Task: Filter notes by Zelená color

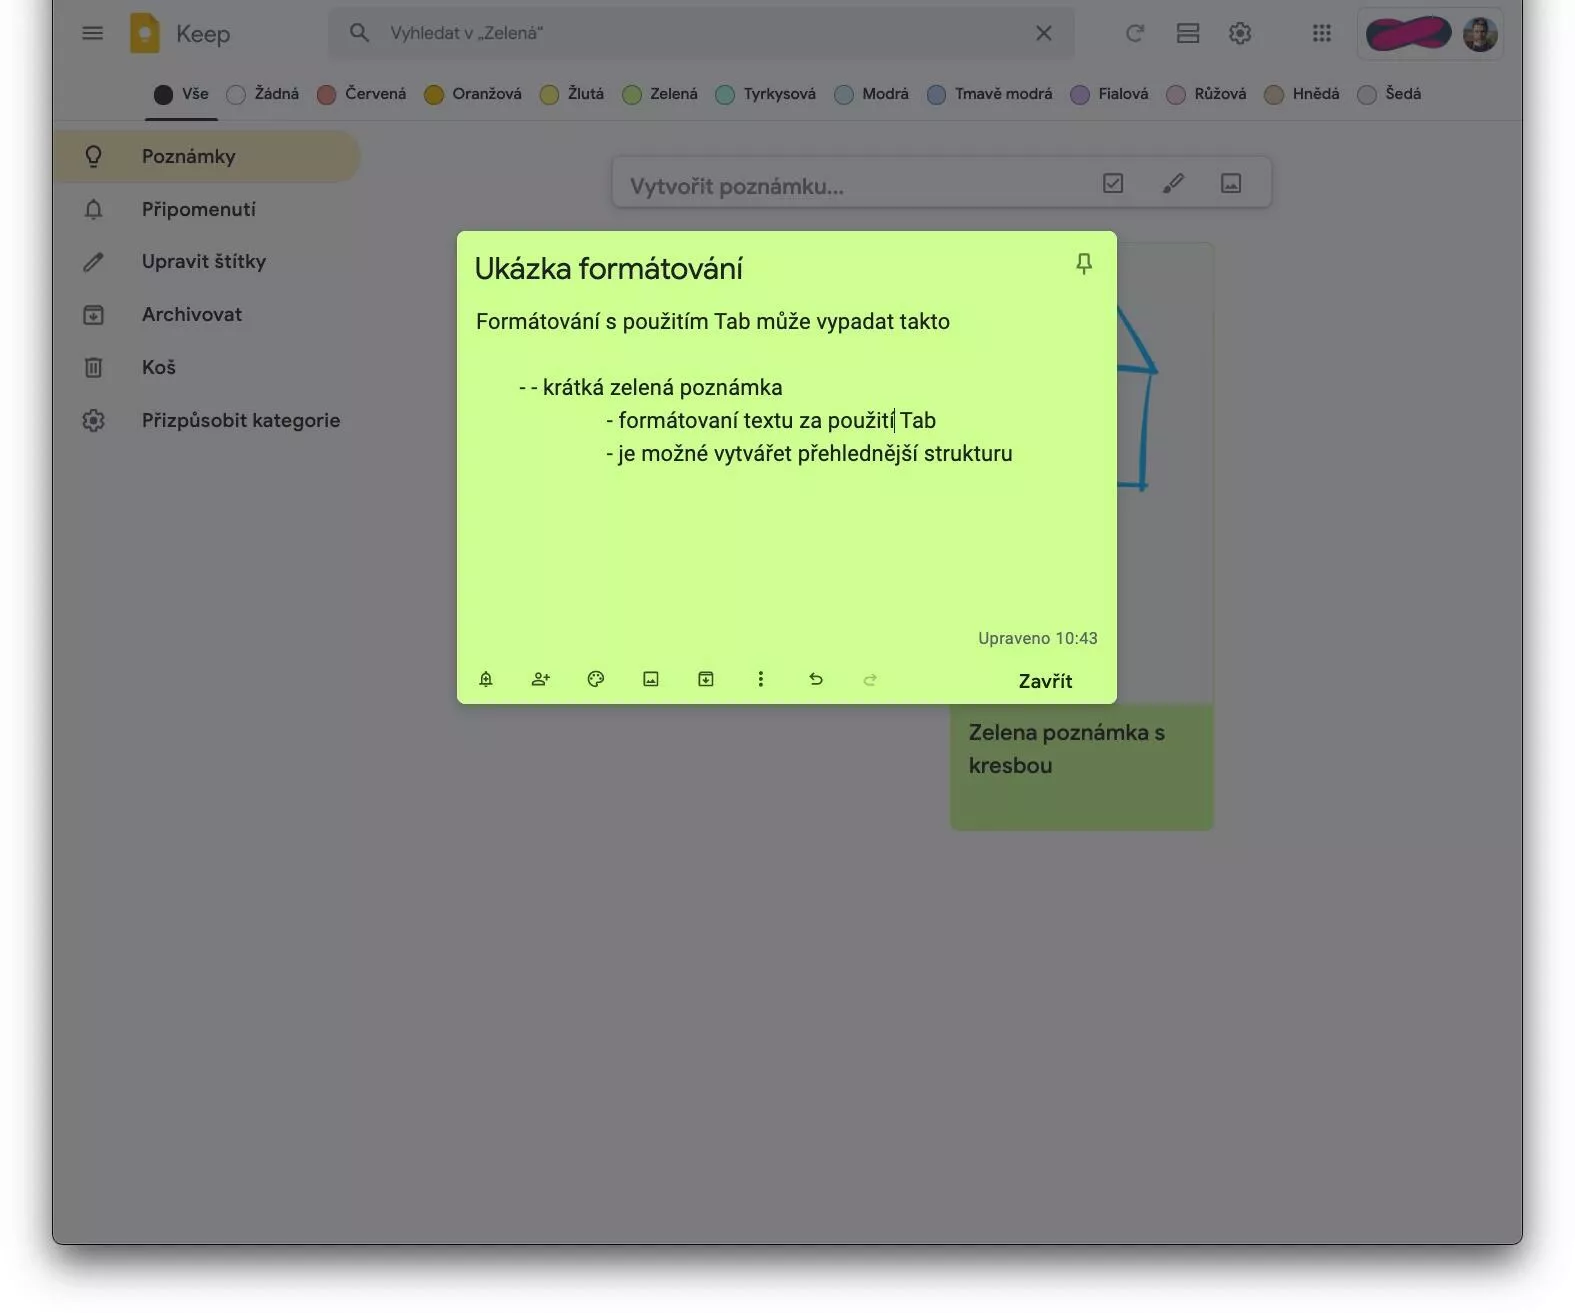Action: coord(660,94)
